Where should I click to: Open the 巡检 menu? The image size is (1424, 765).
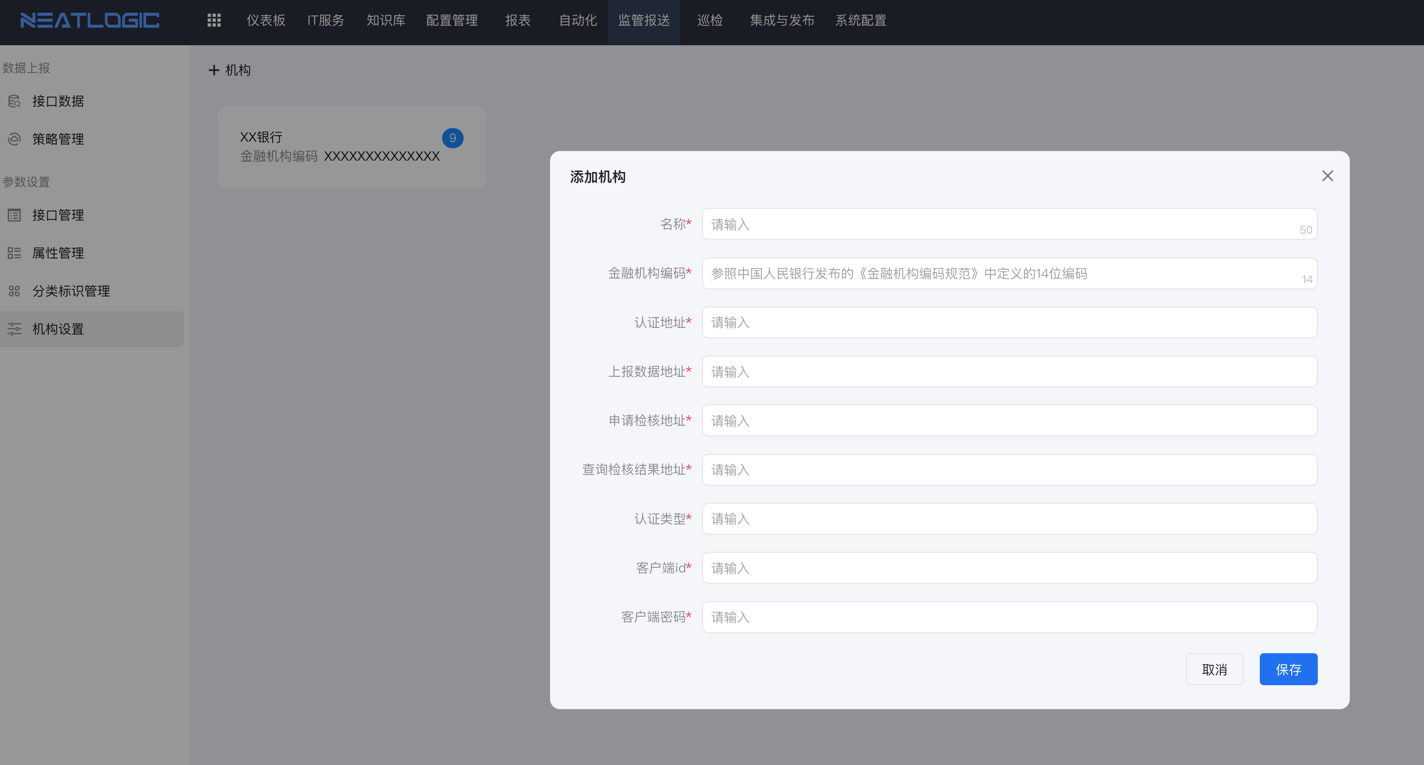710,20
